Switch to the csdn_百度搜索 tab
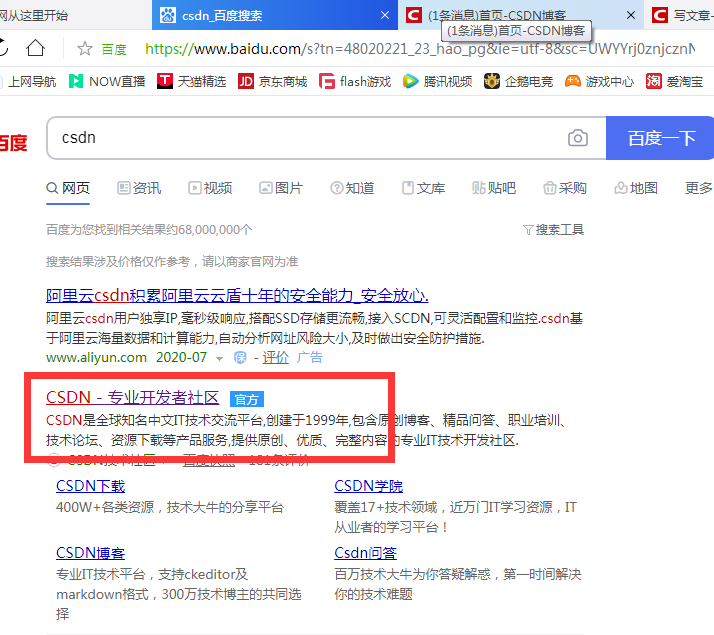The height and width of the screenshot is (635, 714). click(x=275, y=15)
